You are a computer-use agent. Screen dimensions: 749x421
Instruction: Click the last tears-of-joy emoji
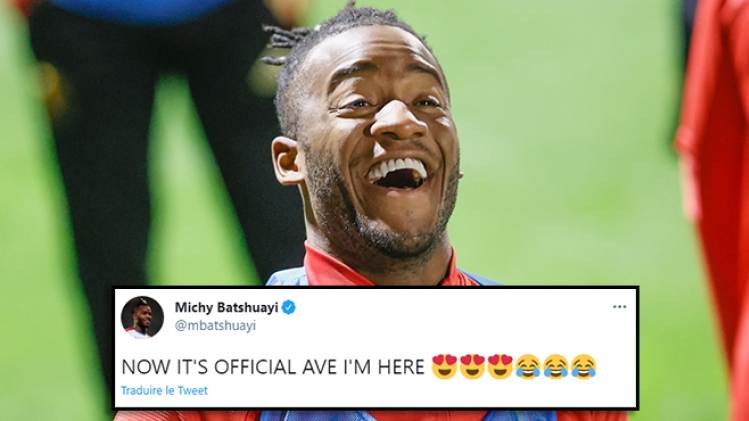[584, 367]
